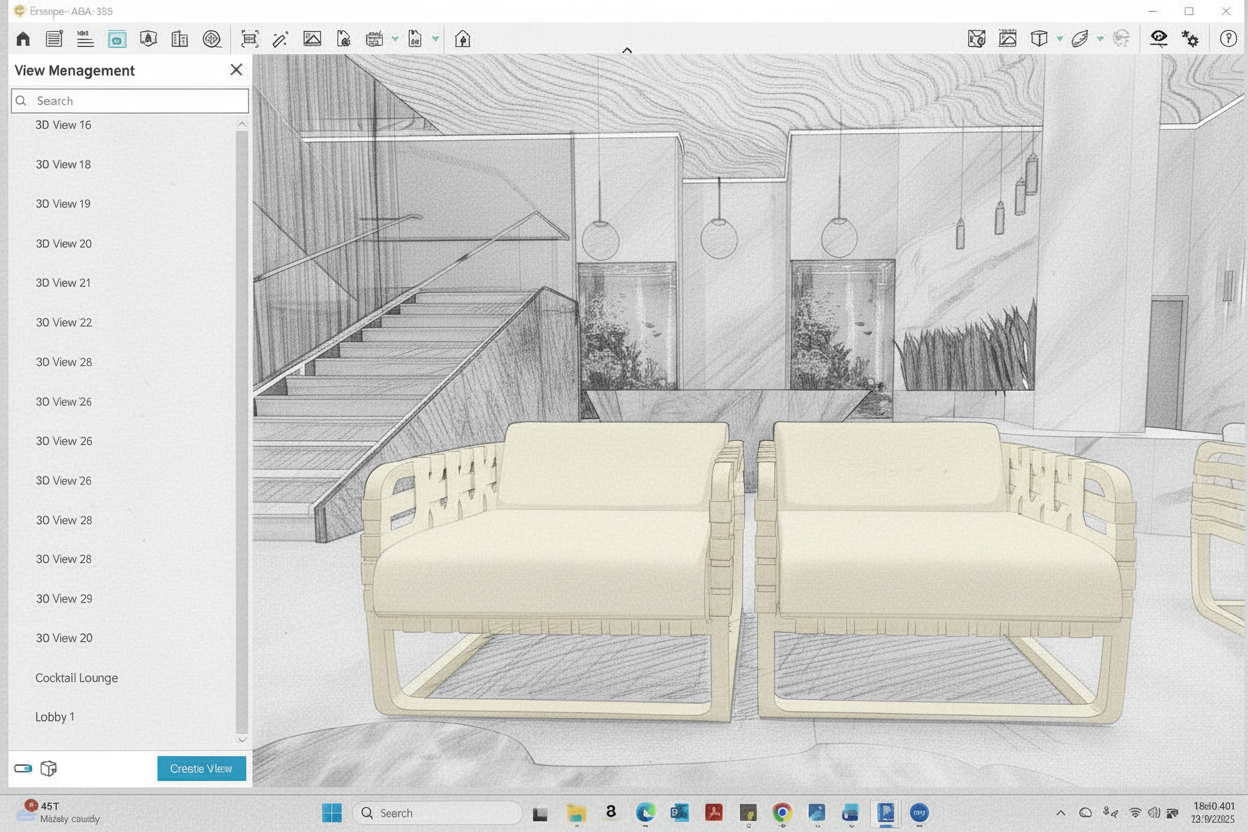Screen dimensions: 1248x832
Task: Click the magic wand icon in toolbar
Action: pos(281,39)
